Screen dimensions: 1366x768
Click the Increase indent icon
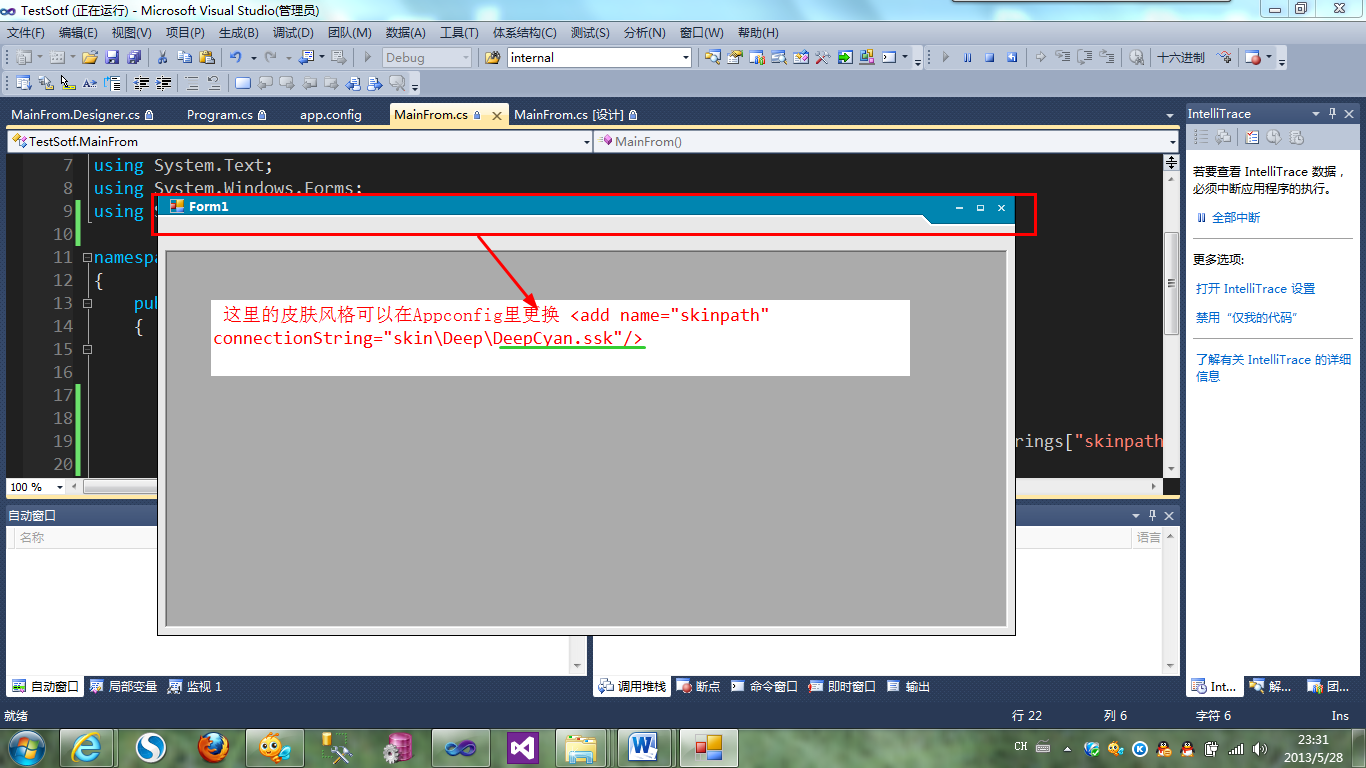(163, 83)
